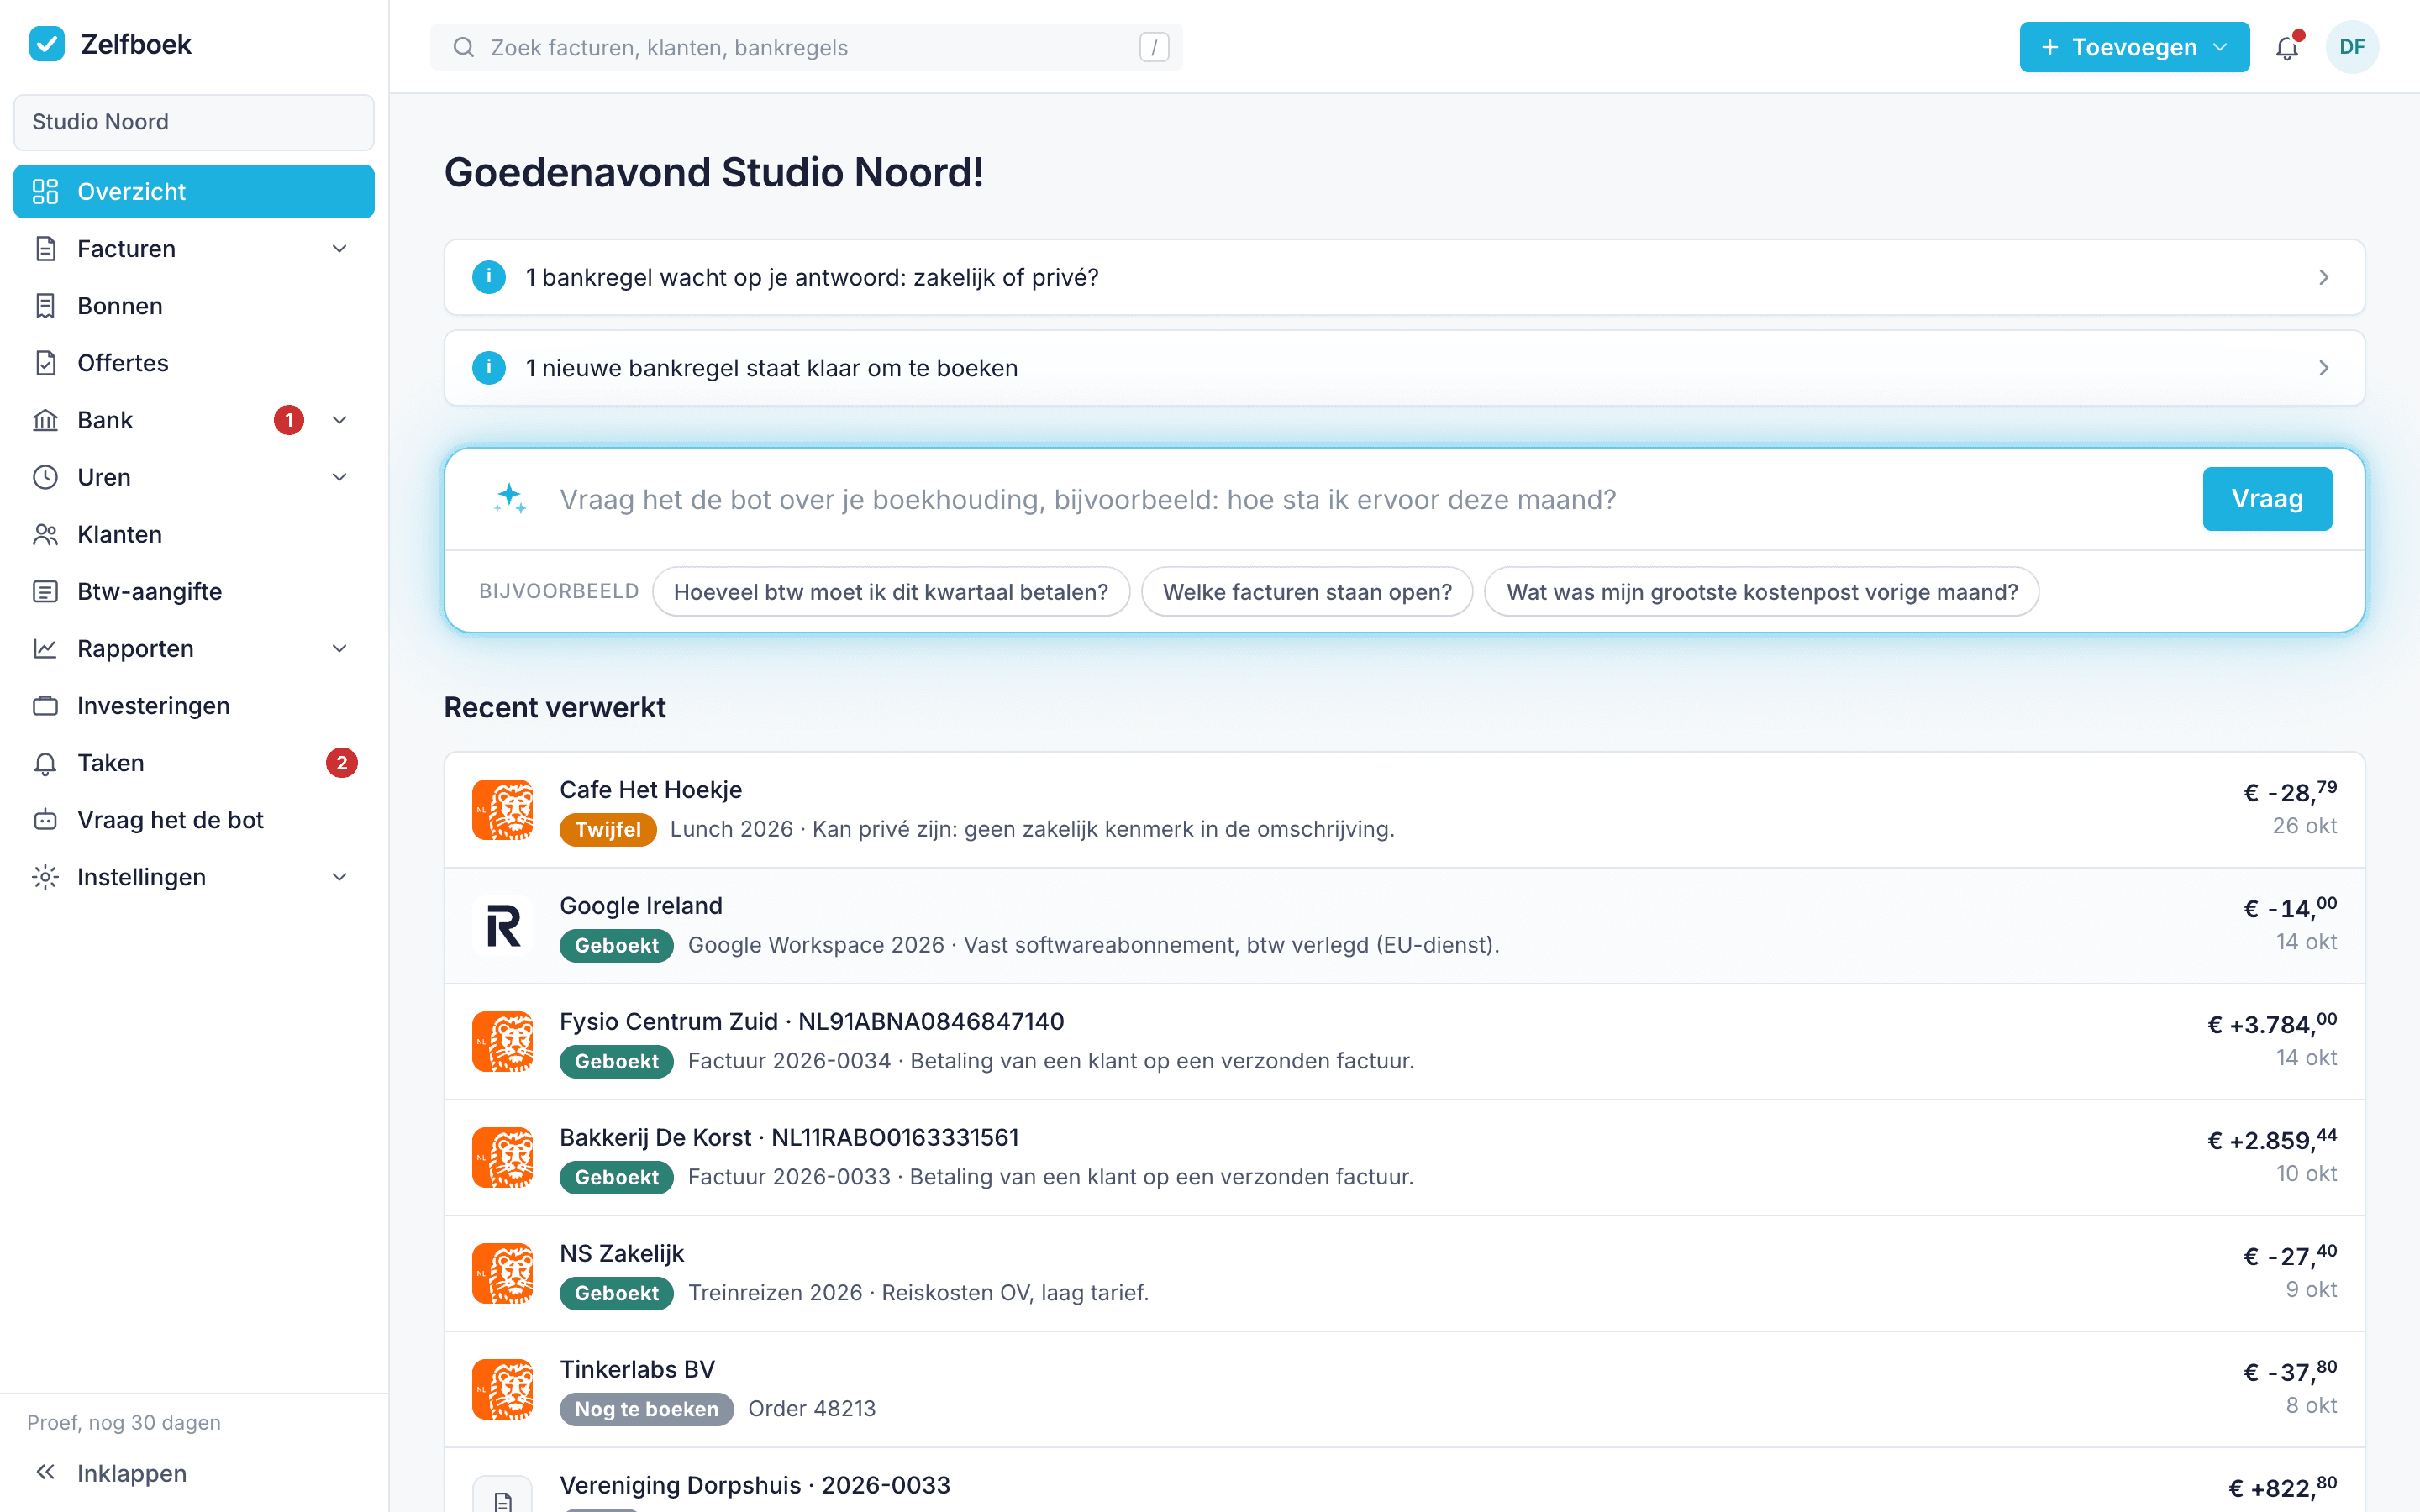2420x1512 pixels.
Task: Focus the search facturen, klanten field
Action: [806, 47]
